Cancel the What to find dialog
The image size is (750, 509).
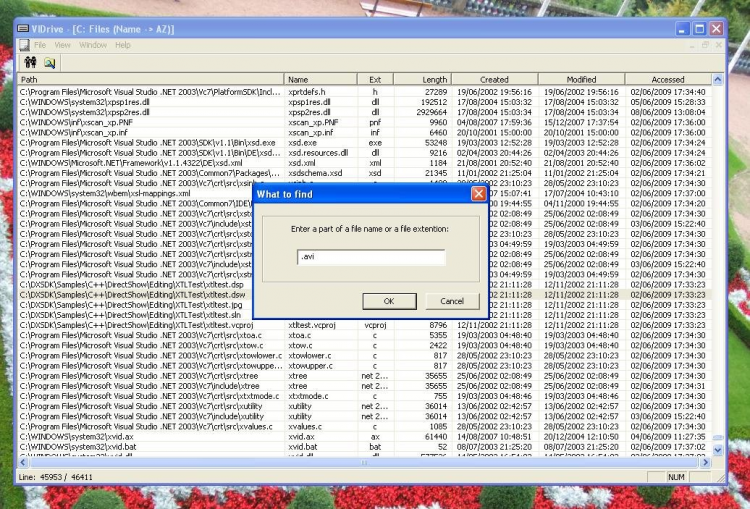click(452, 301)
